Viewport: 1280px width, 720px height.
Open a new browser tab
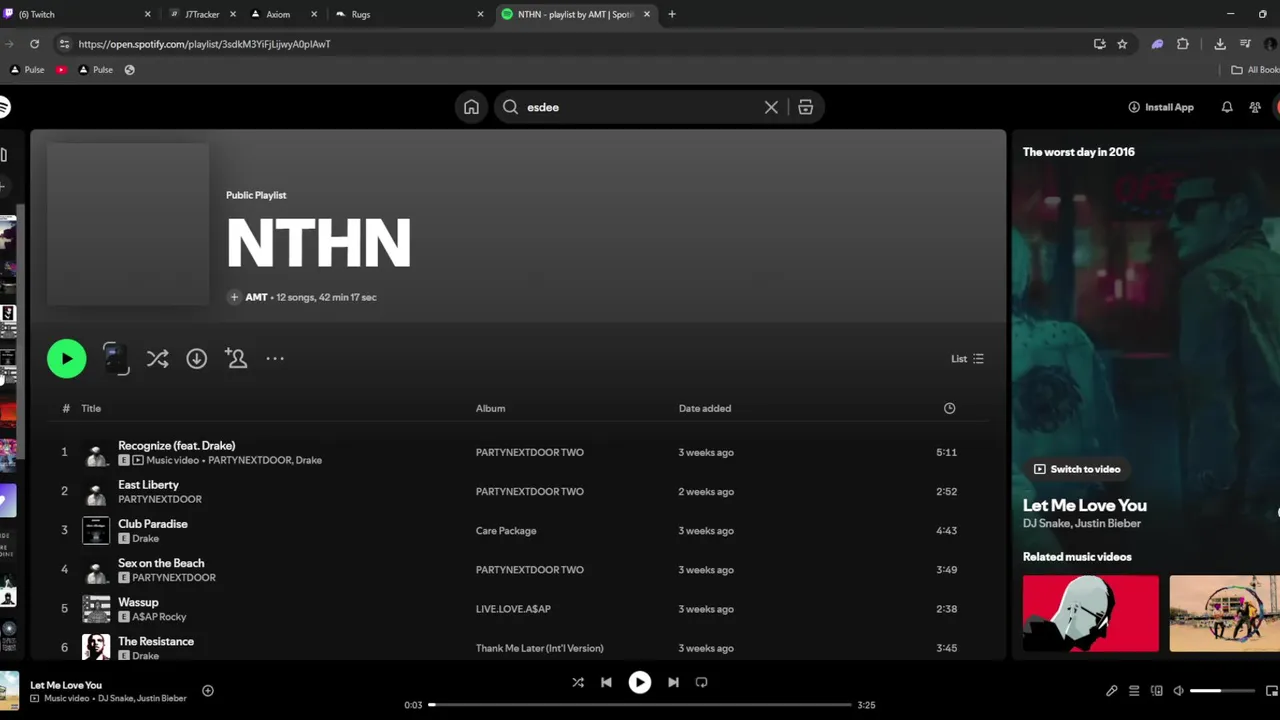(671, 14)
